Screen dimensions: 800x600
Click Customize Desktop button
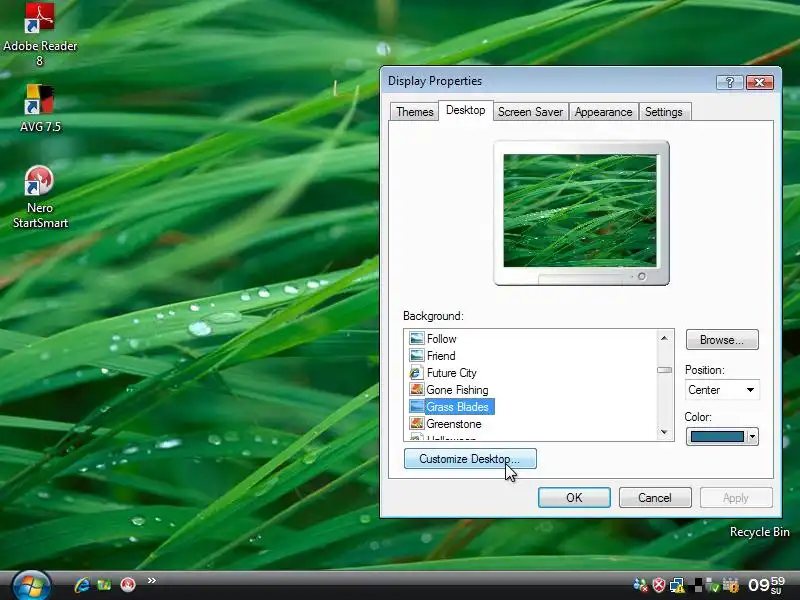[470, 459]
